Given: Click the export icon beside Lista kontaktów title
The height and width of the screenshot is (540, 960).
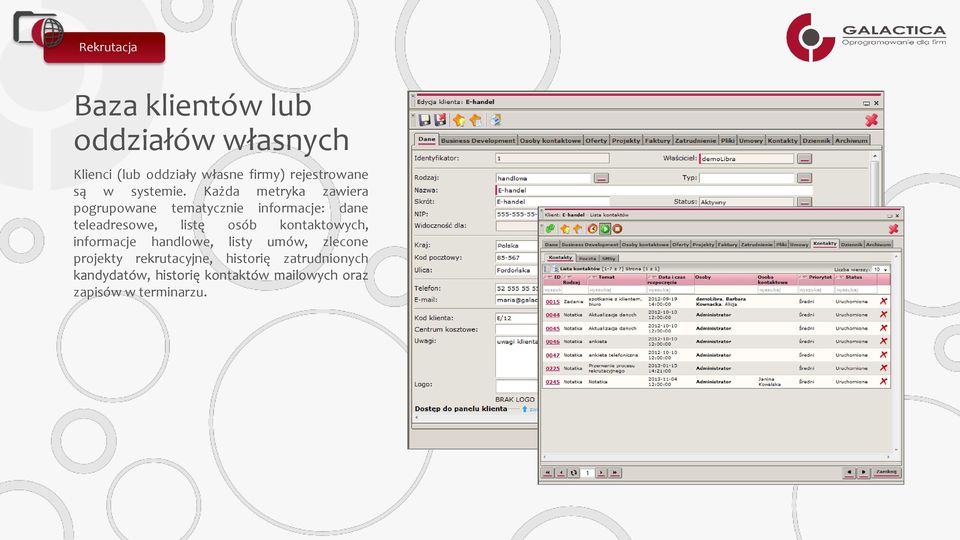Looking at the screenshot, I should (x=556, y=269).
